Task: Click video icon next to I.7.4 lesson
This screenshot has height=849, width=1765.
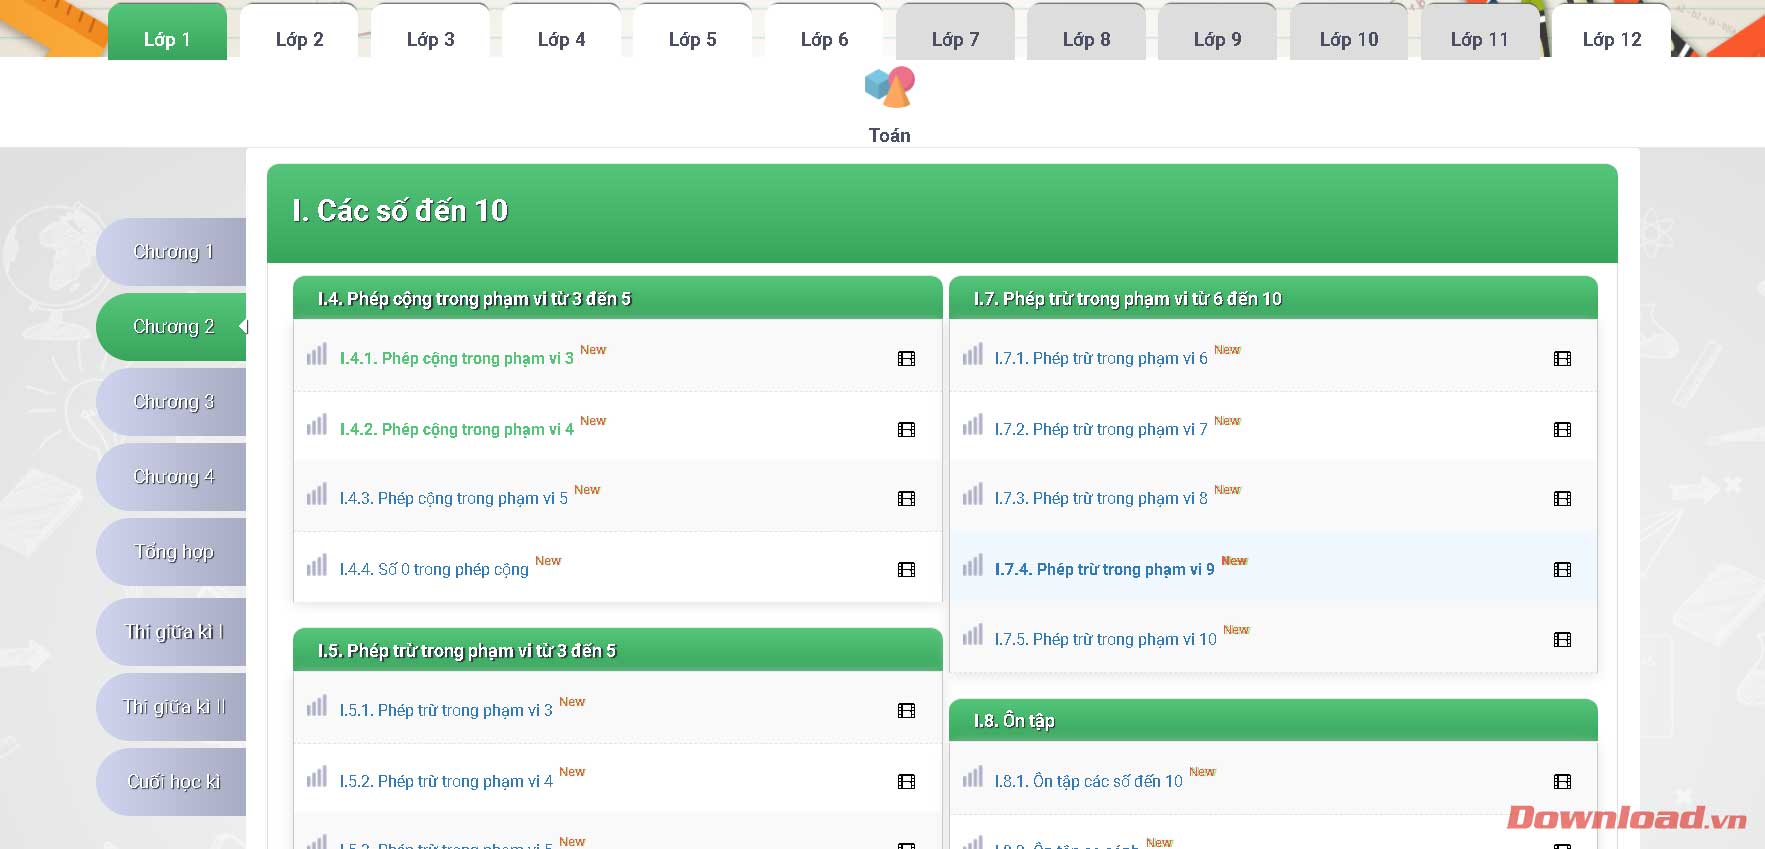Action: [1562, 570]
